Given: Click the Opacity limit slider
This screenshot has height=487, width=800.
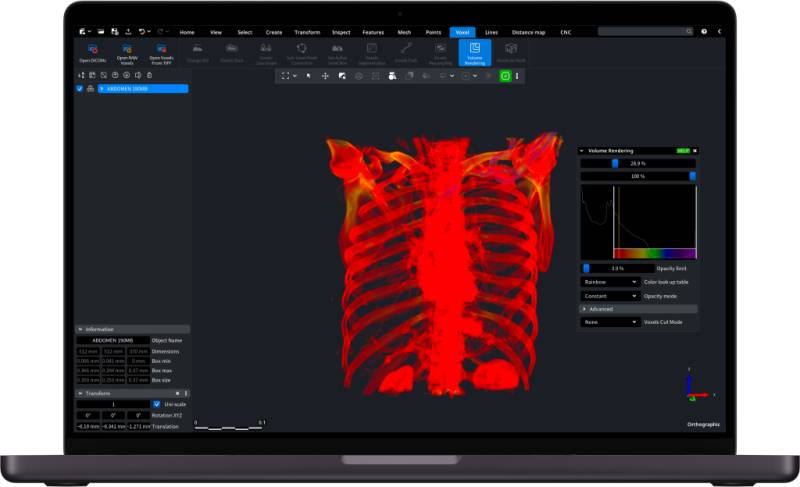Looking at the screenshot, I should point(617,268).
